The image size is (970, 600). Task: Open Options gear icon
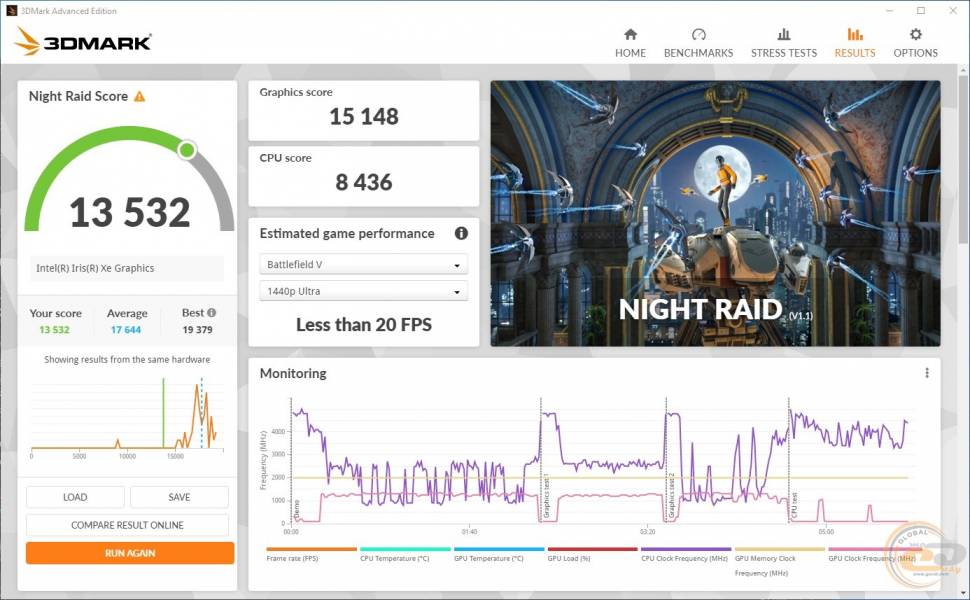coord(916,34)
